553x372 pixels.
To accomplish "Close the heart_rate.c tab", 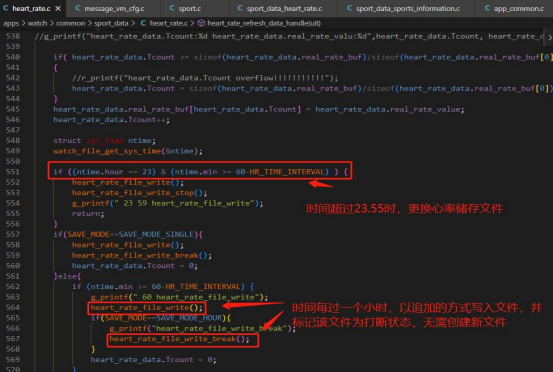I will pos(58,8).
